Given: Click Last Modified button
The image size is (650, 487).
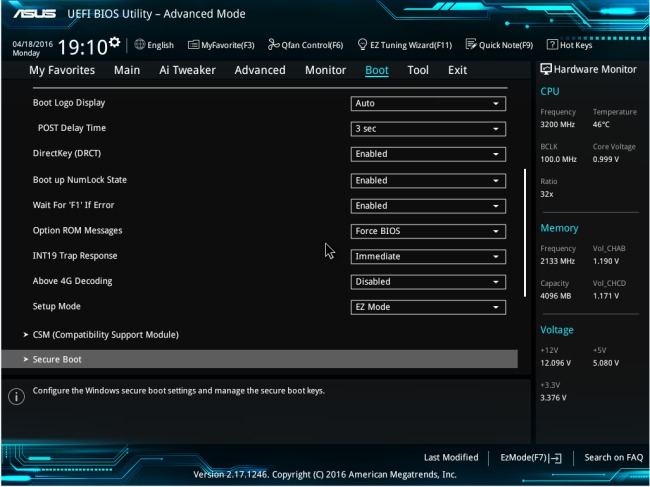Looking at the screenshot, I should coord(451,458).
